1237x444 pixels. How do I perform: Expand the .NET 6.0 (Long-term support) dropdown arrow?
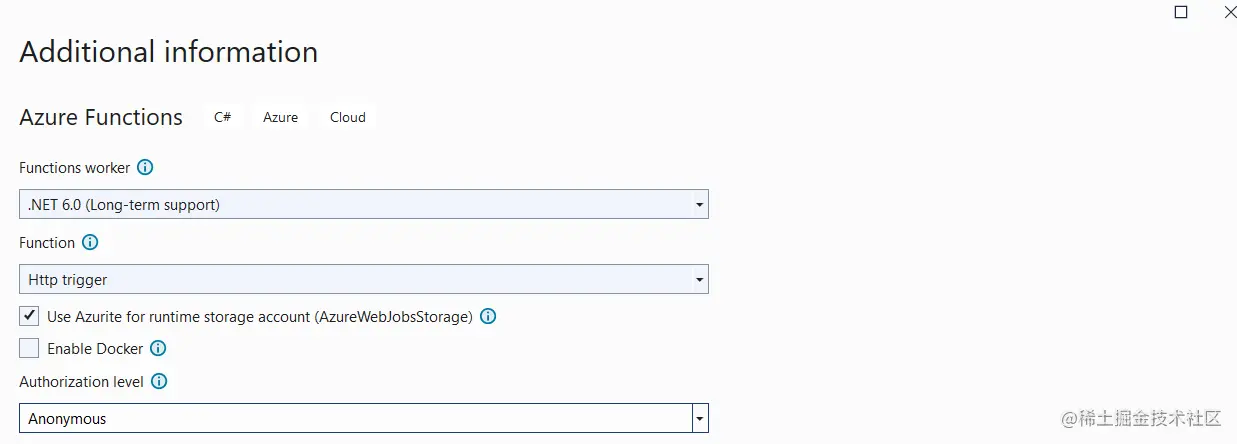click(x=699, y=204)
